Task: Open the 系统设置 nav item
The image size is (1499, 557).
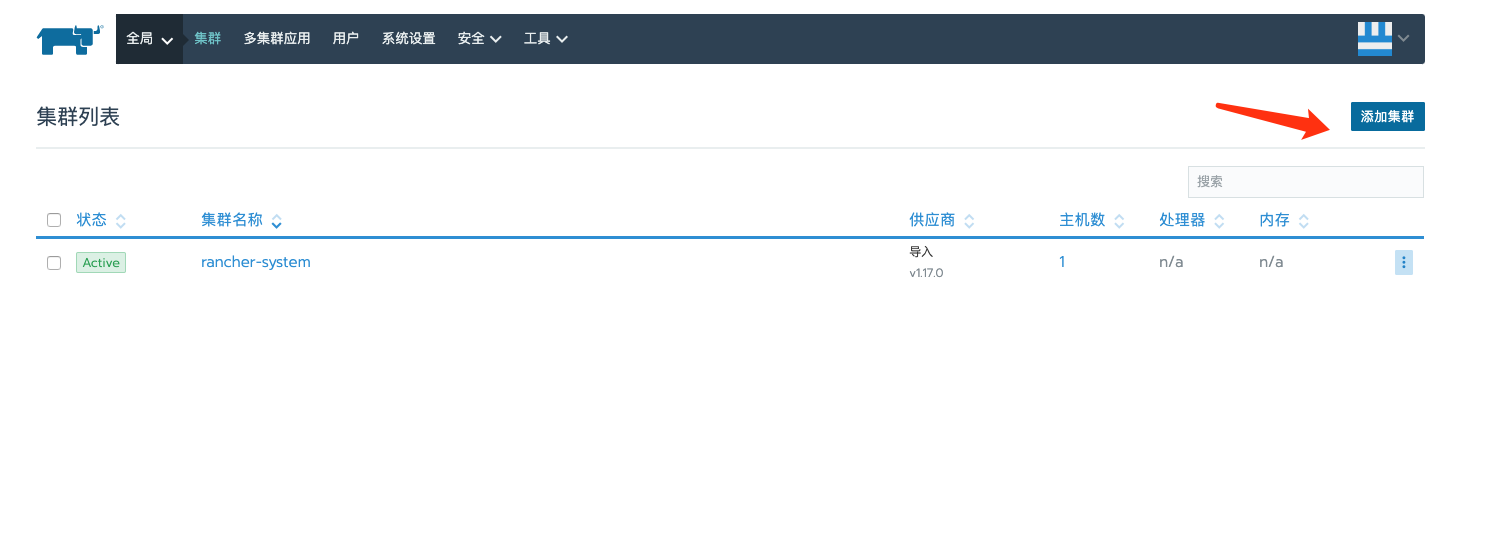Action: [x=408, y=39]
